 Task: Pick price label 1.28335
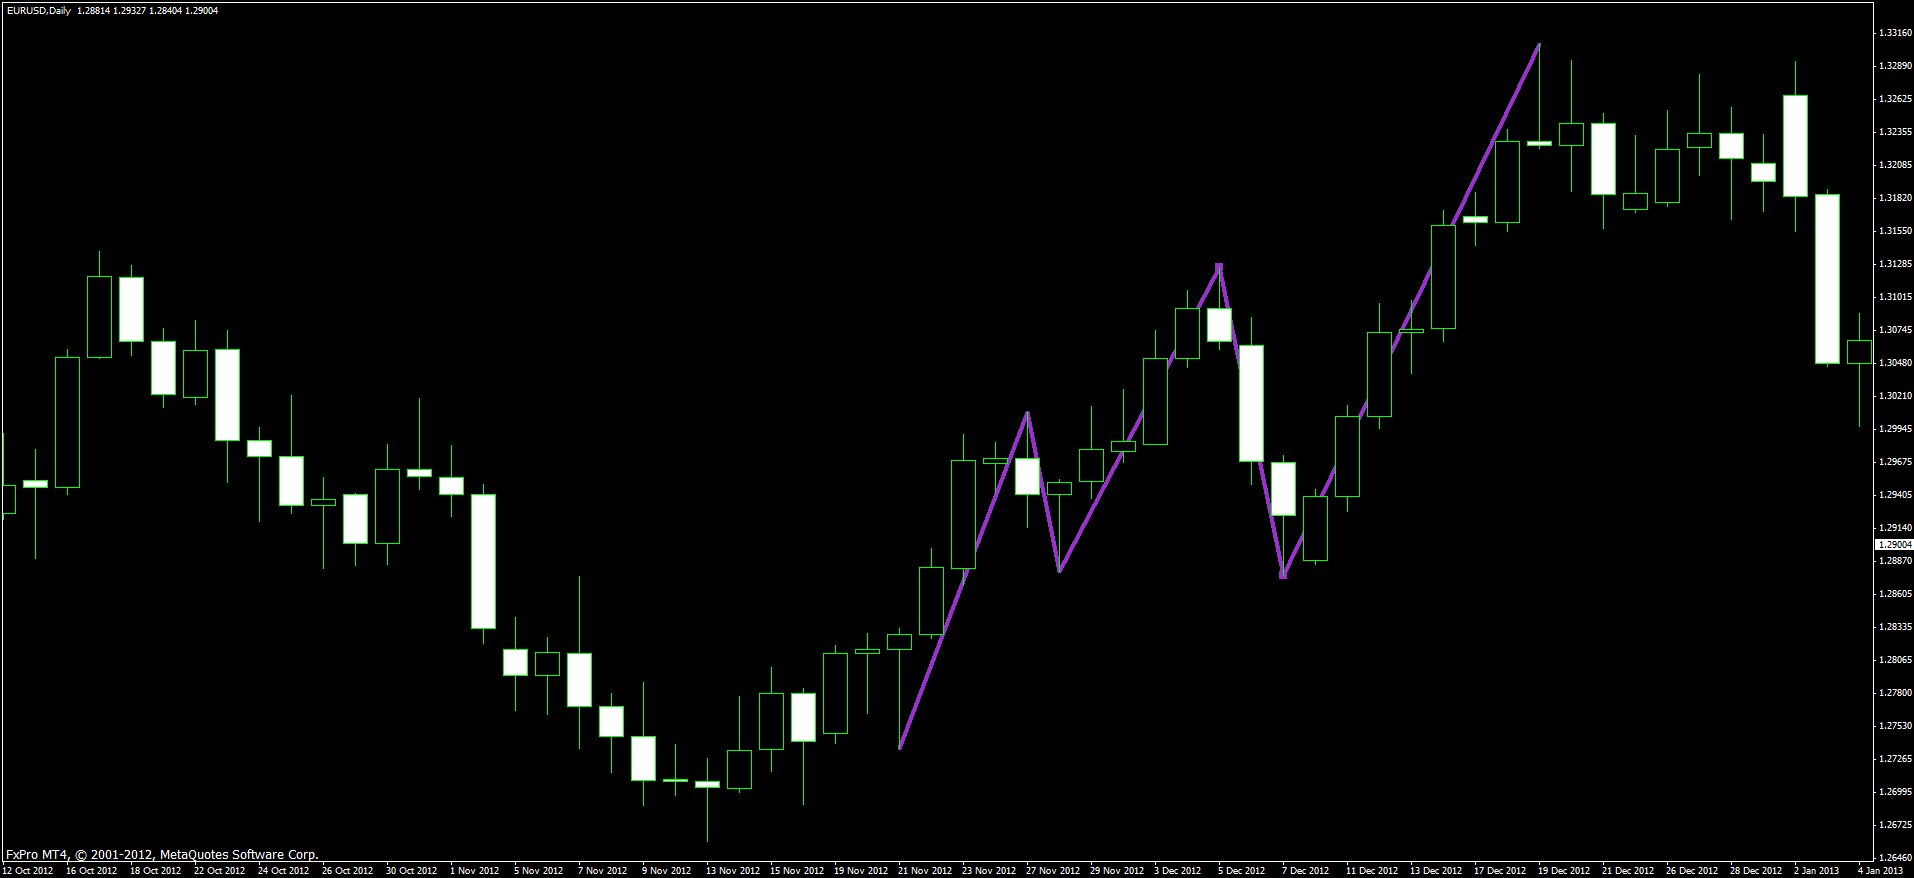click(1895, 627)
